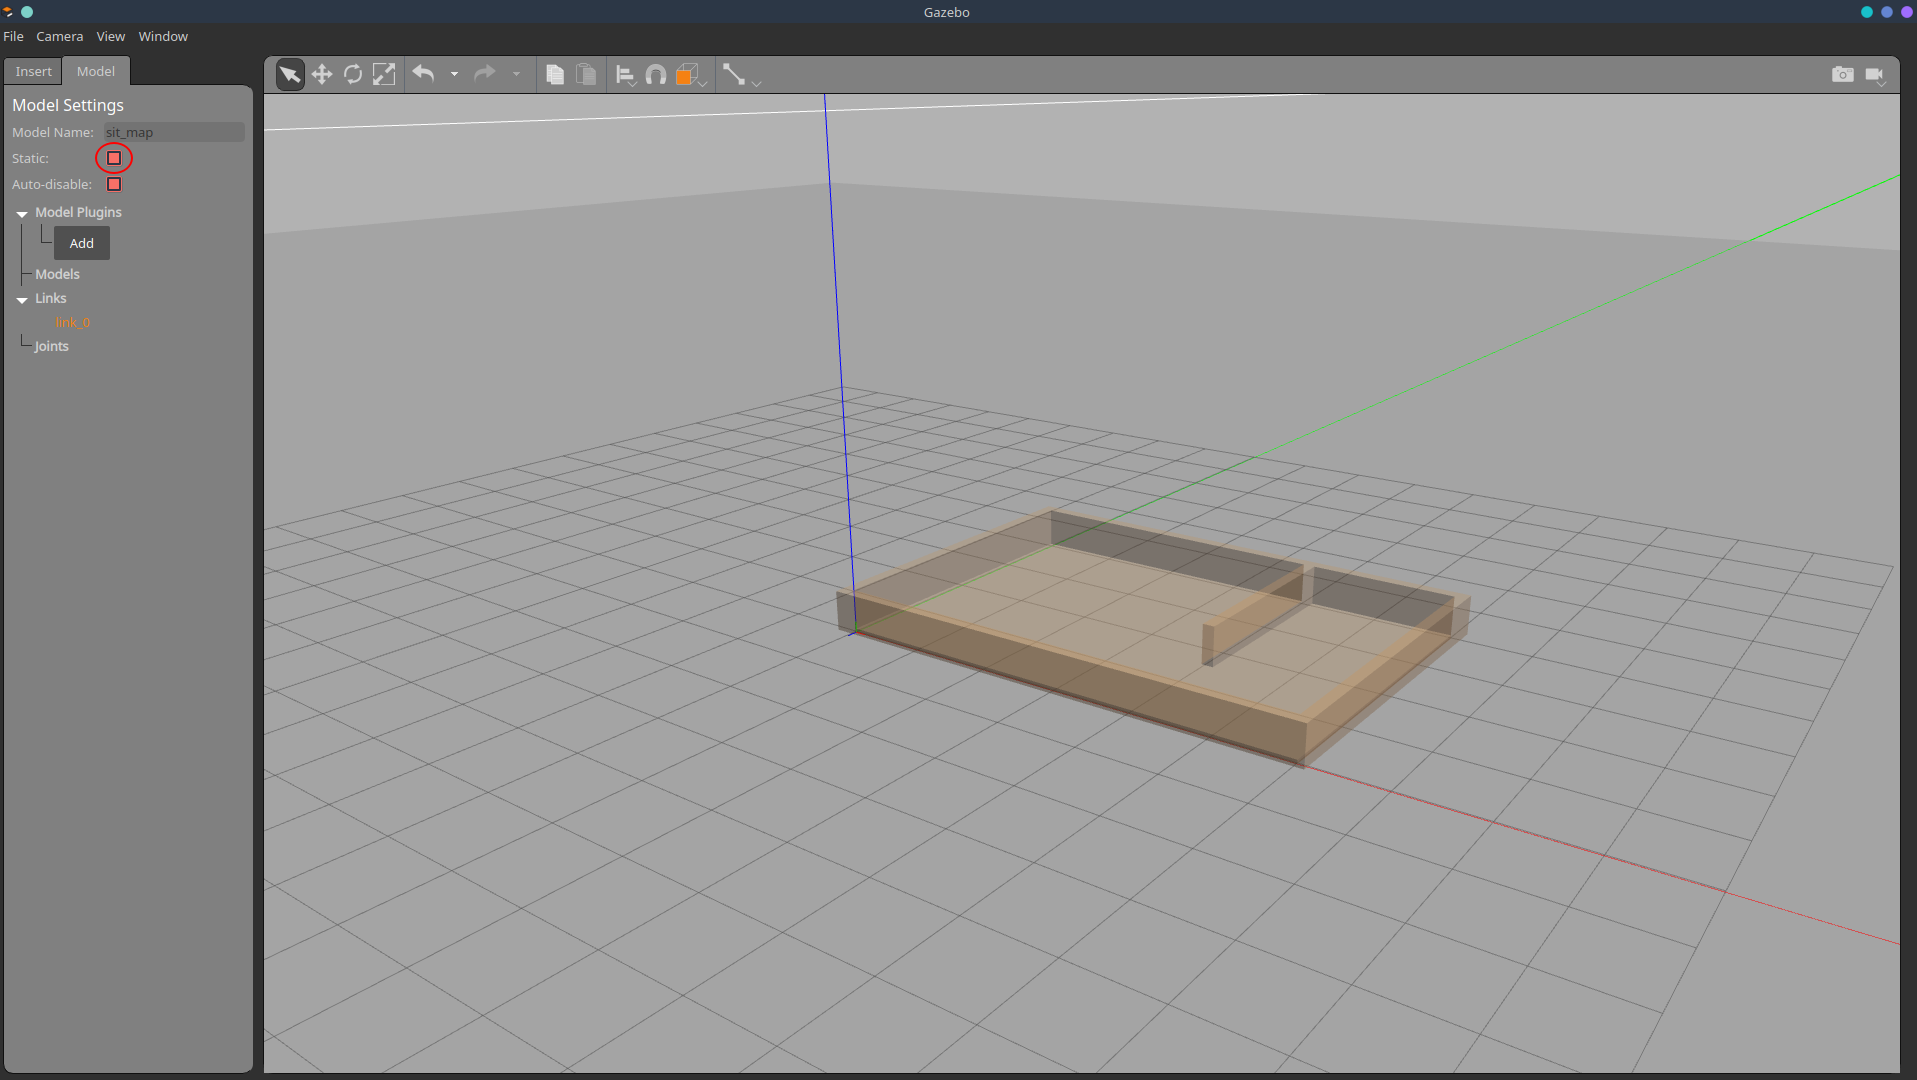Activate the translate mode tool
This screenshot has width=1917, height=1080.
click(x=322, y=75)
